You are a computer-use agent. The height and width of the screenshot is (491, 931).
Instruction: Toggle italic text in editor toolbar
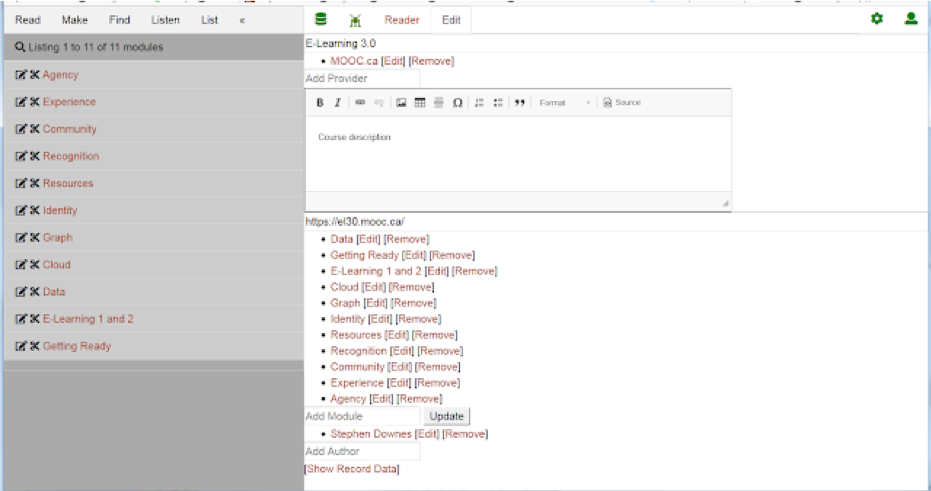[338, 103]
